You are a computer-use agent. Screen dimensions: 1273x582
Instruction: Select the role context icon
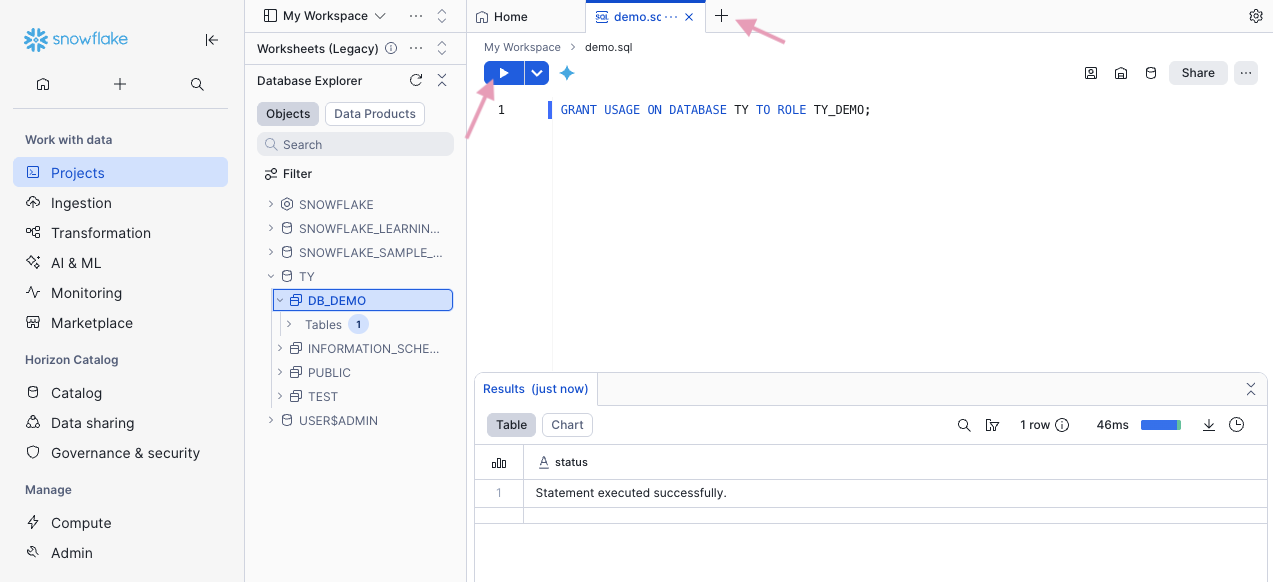(1091, 73)
